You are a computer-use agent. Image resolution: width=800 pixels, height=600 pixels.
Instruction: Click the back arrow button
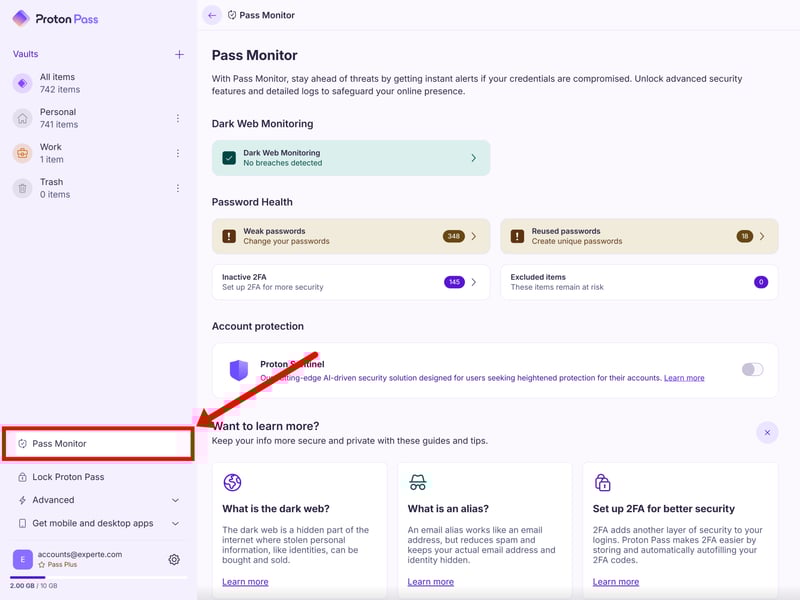(211, 15)
